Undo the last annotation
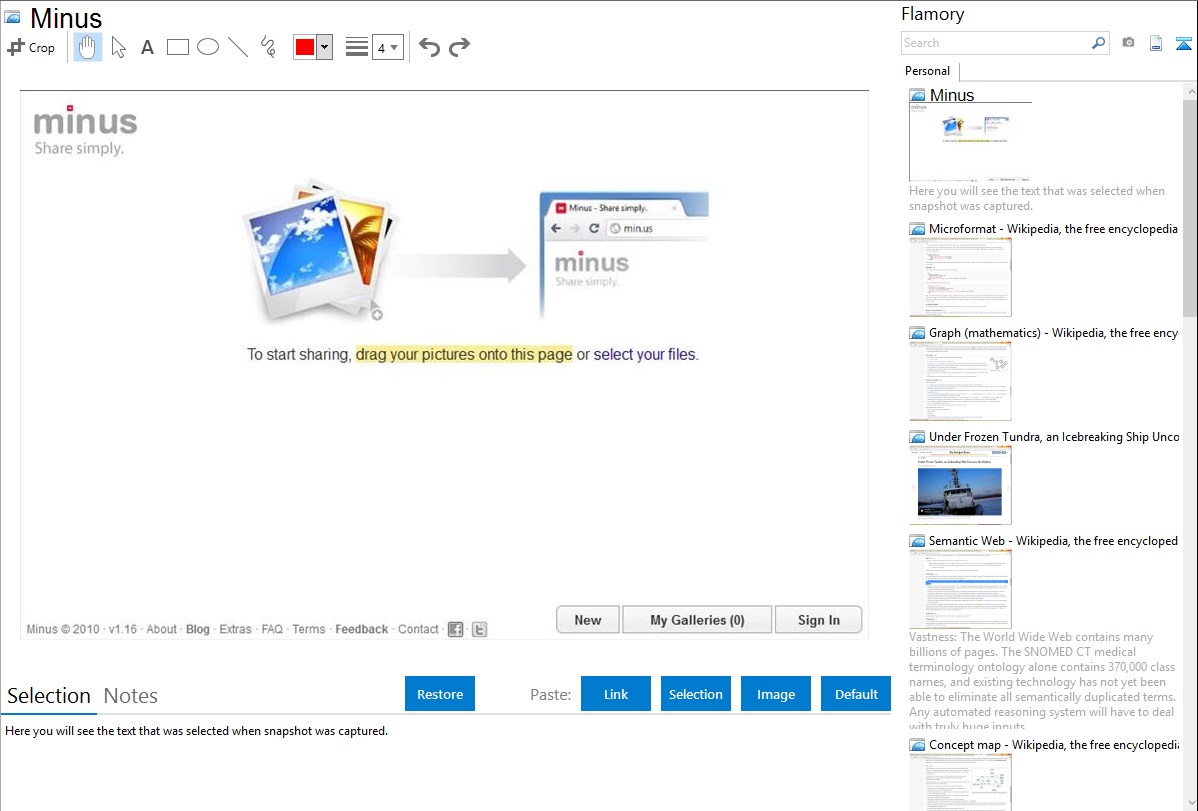 pyautogui.click(x=429, y=47)
